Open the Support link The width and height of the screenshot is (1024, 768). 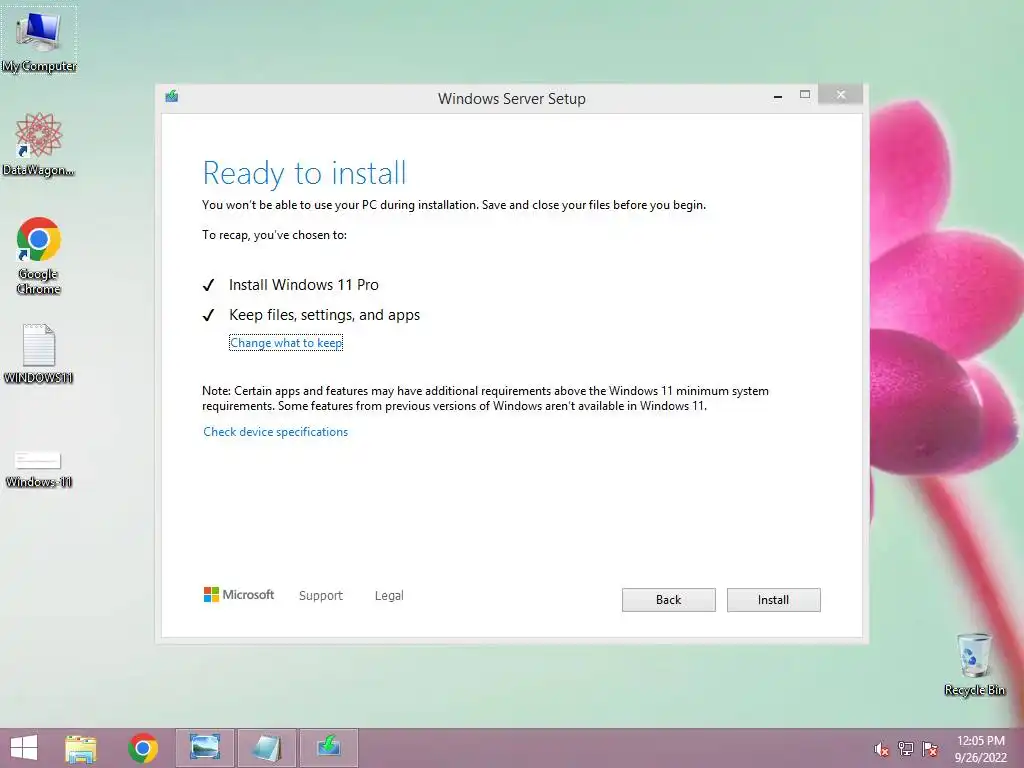[321, 596]
